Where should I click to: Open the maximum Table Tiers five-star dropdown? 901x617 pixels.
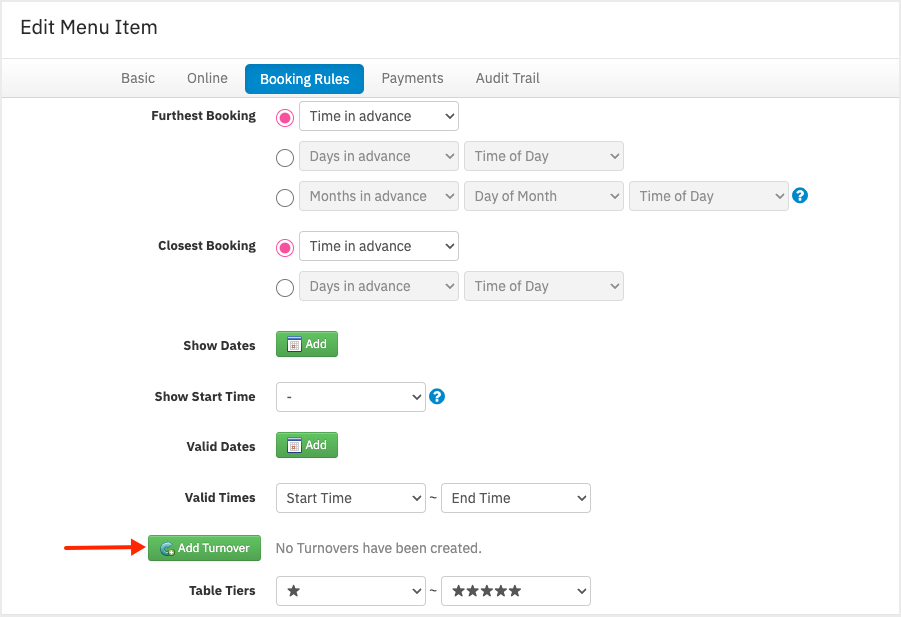[x=515, y=591]
